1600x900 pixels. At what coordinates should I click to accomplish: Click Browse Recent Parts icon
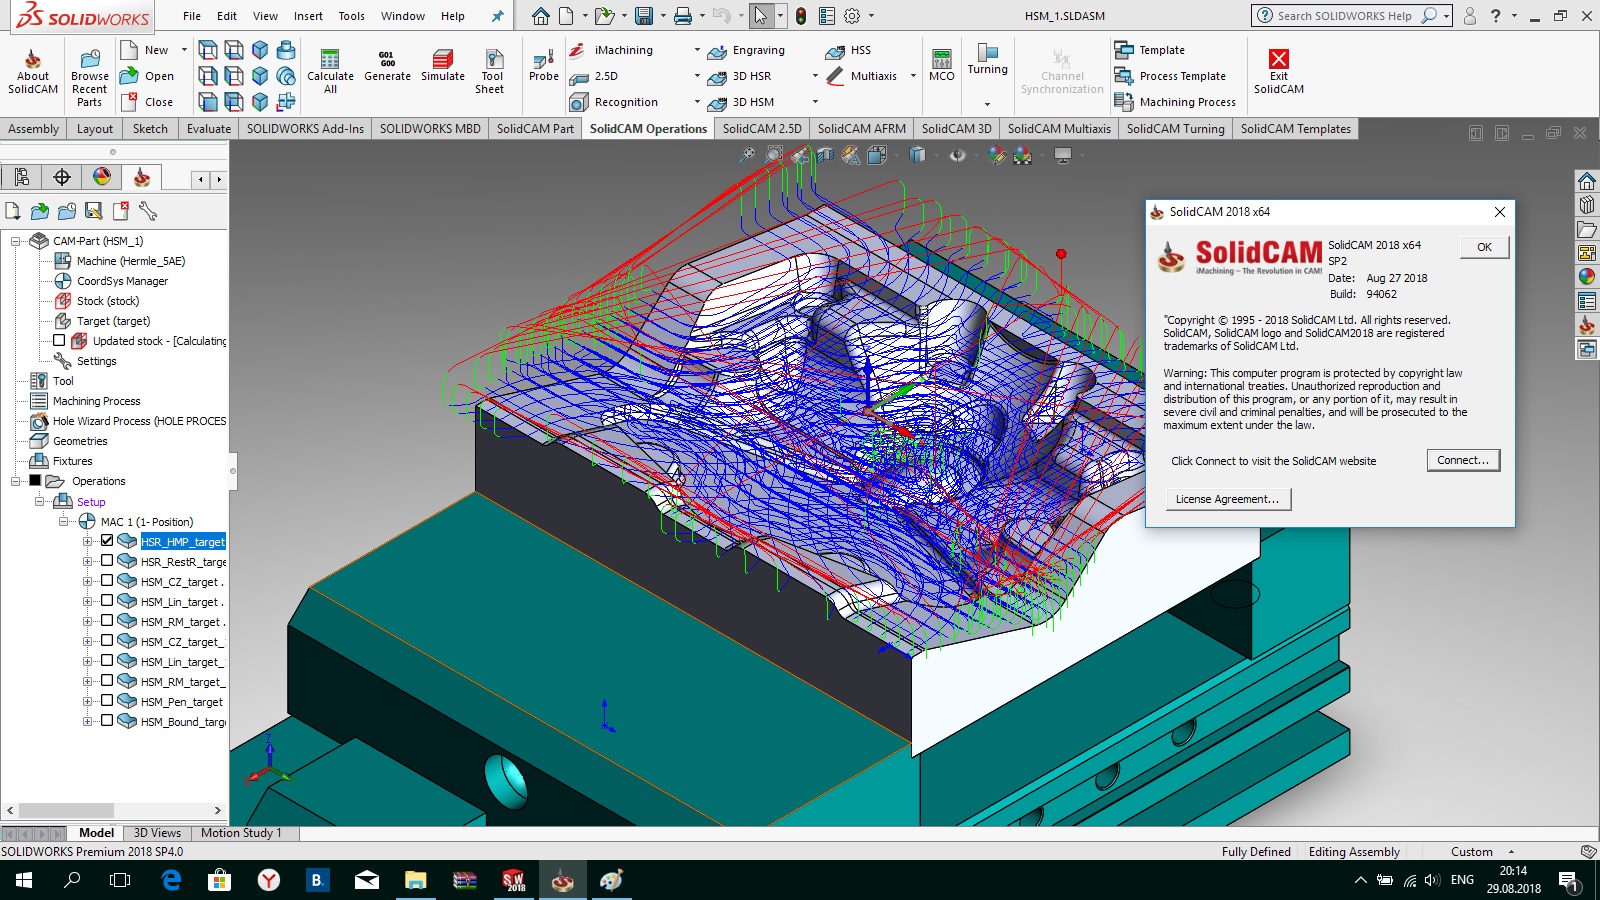click(90, 78)
